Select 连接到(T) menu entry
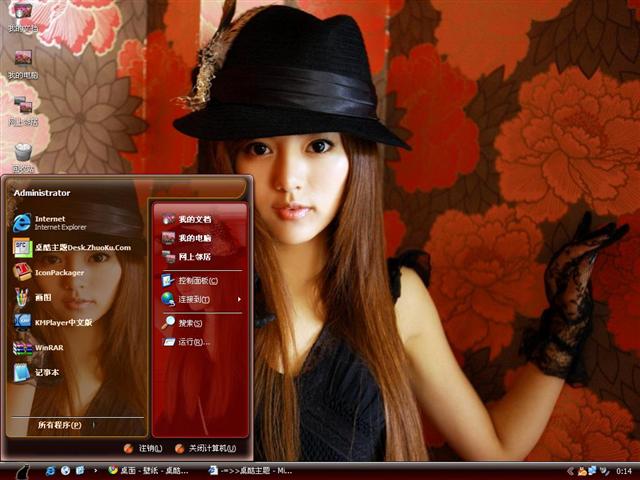Viewport: 640px width, 480px height. (201, 300)
